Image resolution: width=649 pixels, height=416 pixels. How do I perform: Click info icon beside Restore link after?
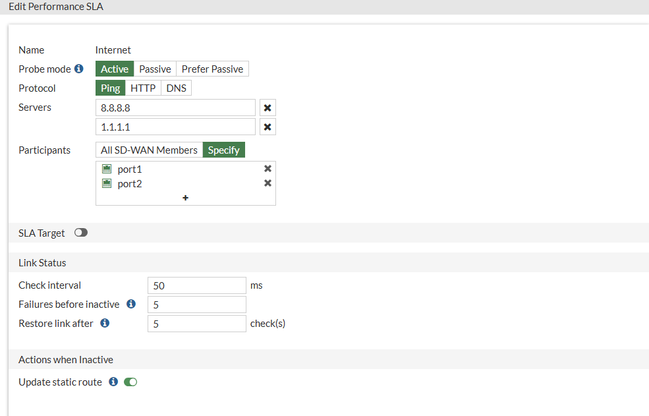pos(105,323)
